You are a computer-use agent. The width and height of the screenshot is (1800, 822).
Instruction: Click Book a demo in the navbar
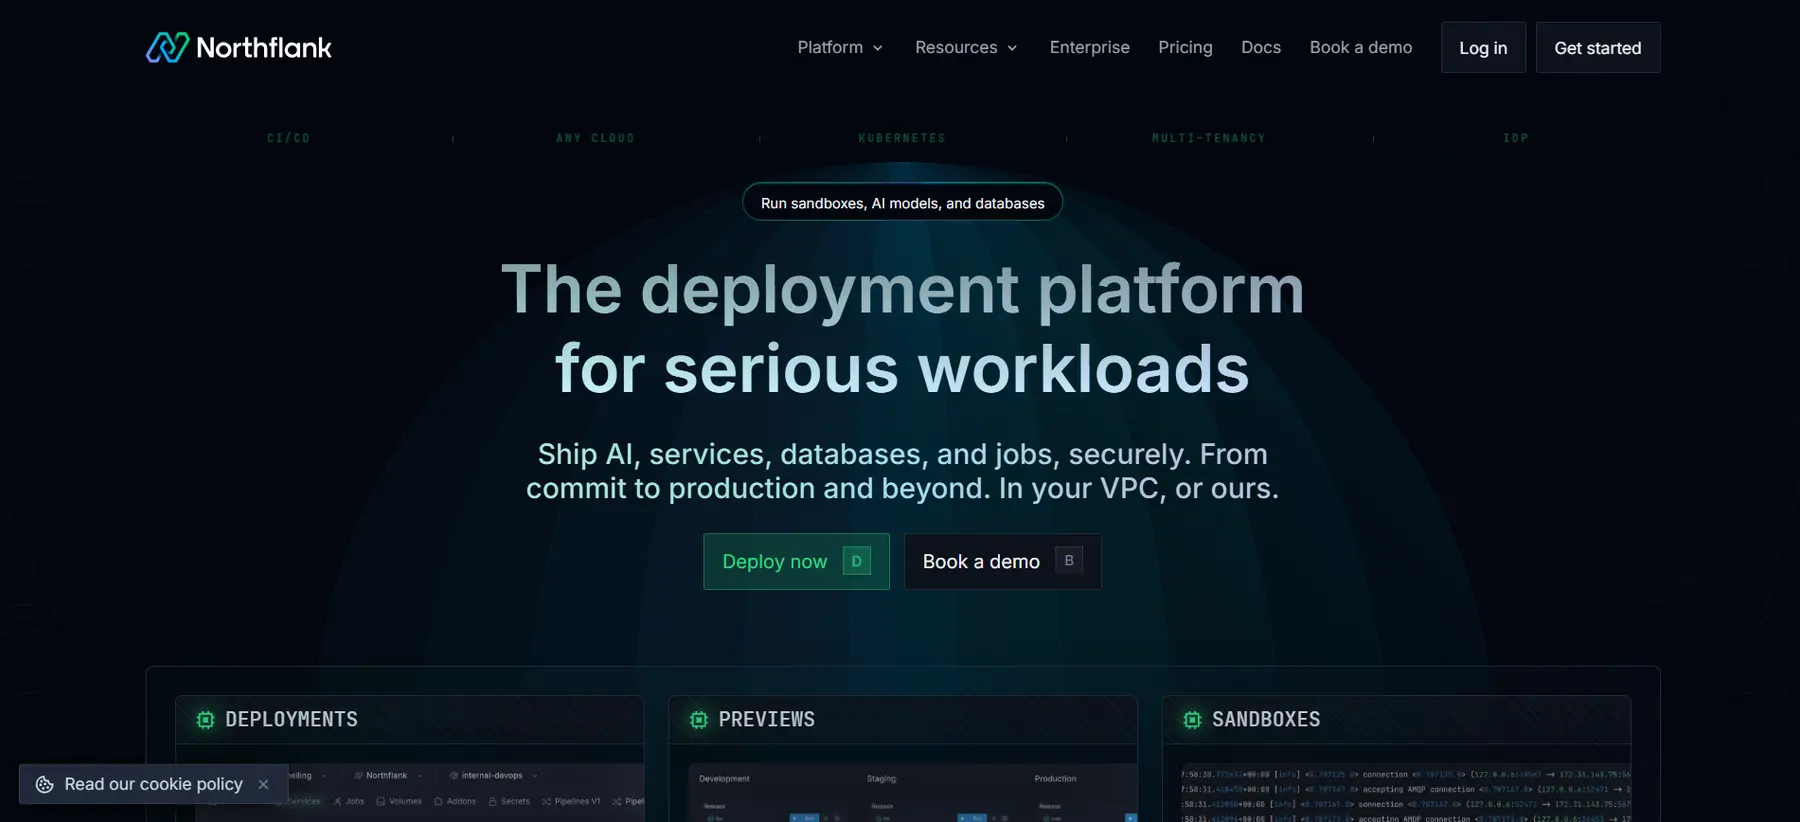1361,47
